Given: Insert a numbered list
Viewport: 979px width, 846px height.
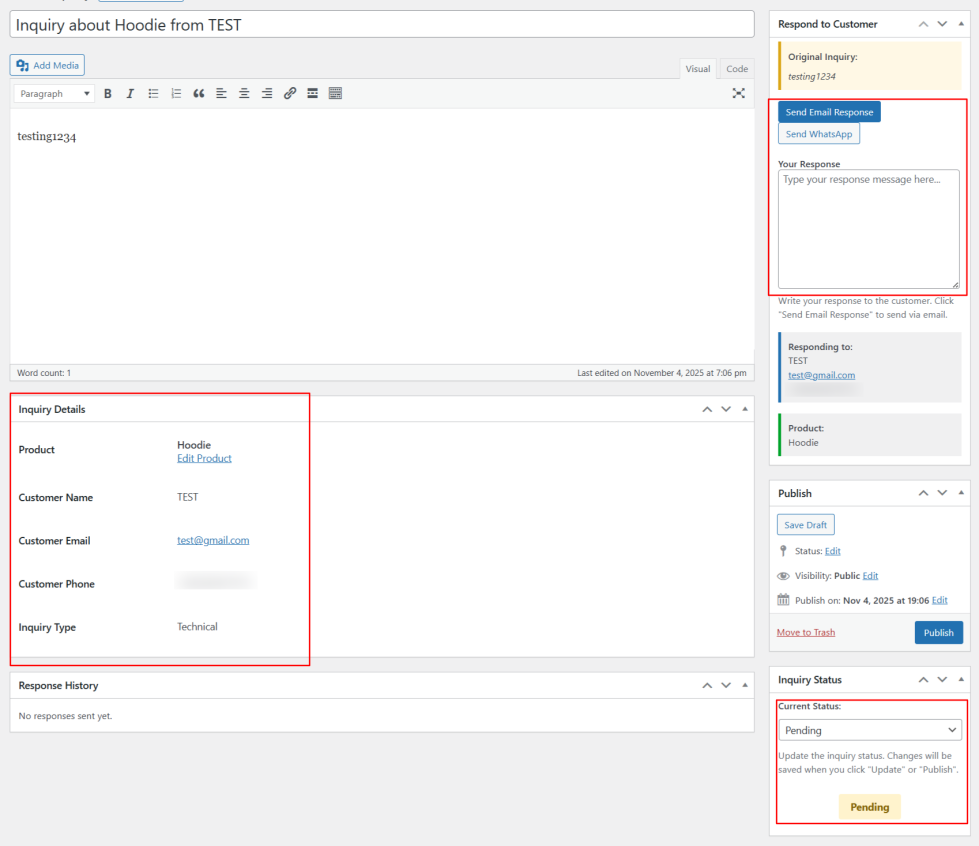Looking at the screenshot, I should point(176,93).
